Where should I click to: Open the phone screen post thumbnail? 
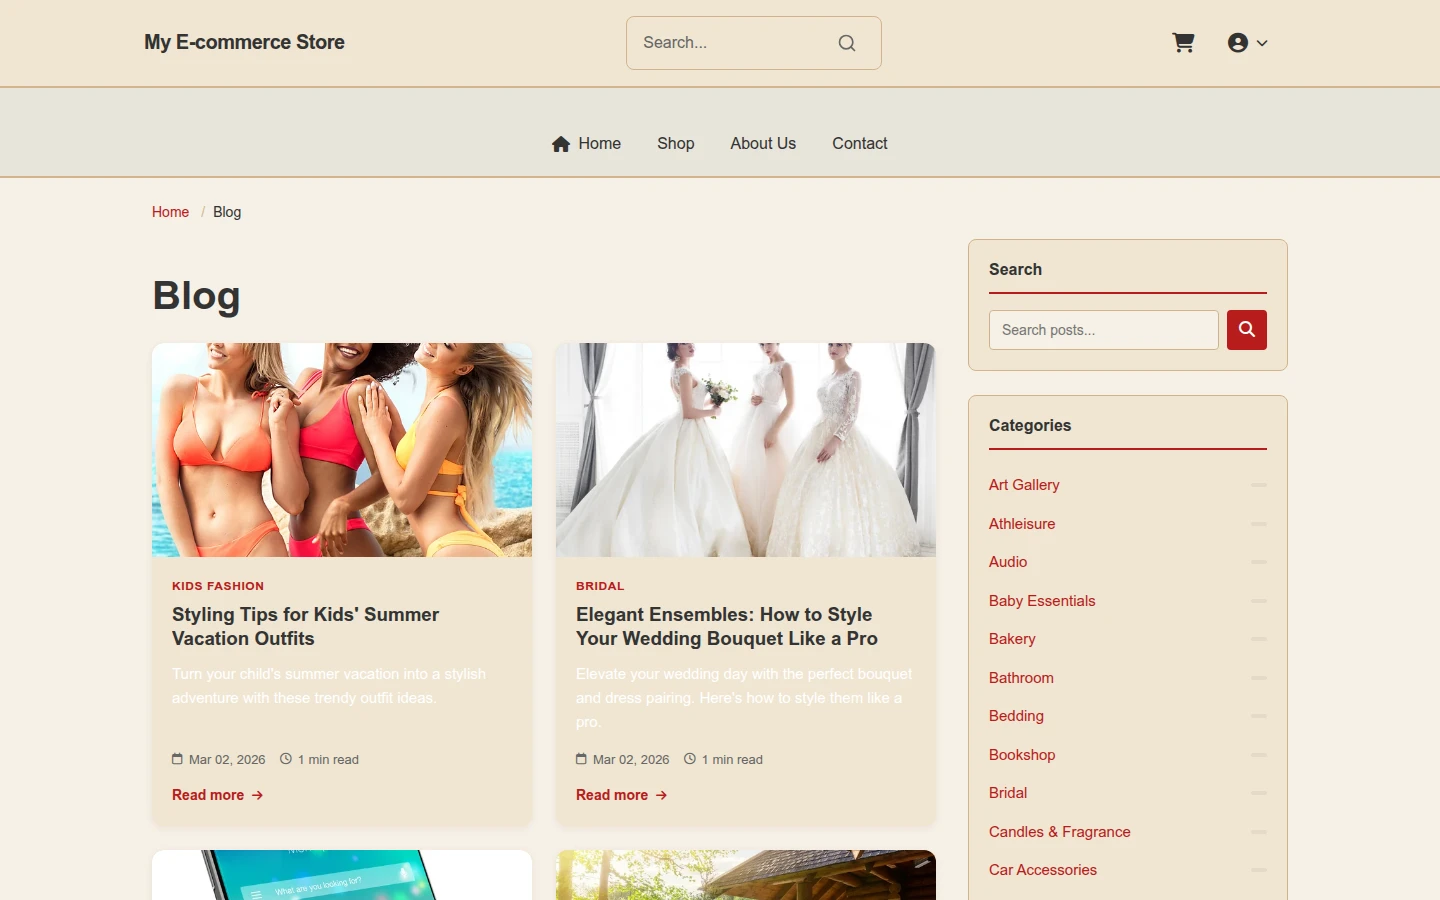coord(342,875)
